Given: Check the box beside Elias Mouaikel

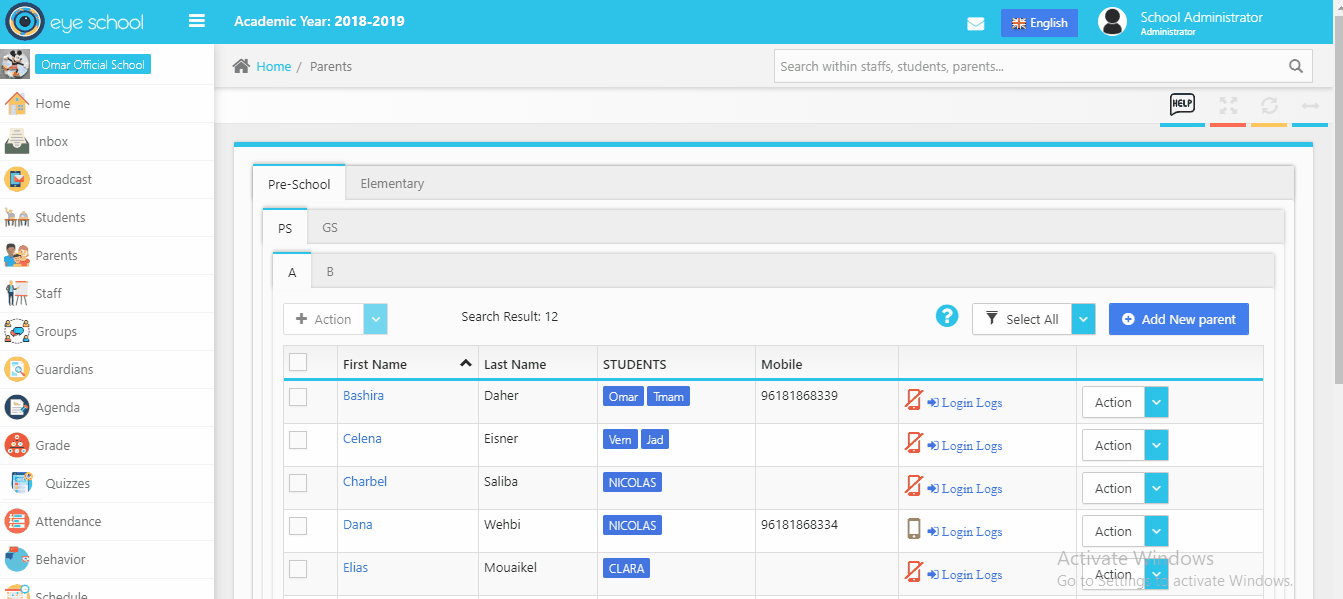Looking at the screenshot, I should [x=298, y=569].
